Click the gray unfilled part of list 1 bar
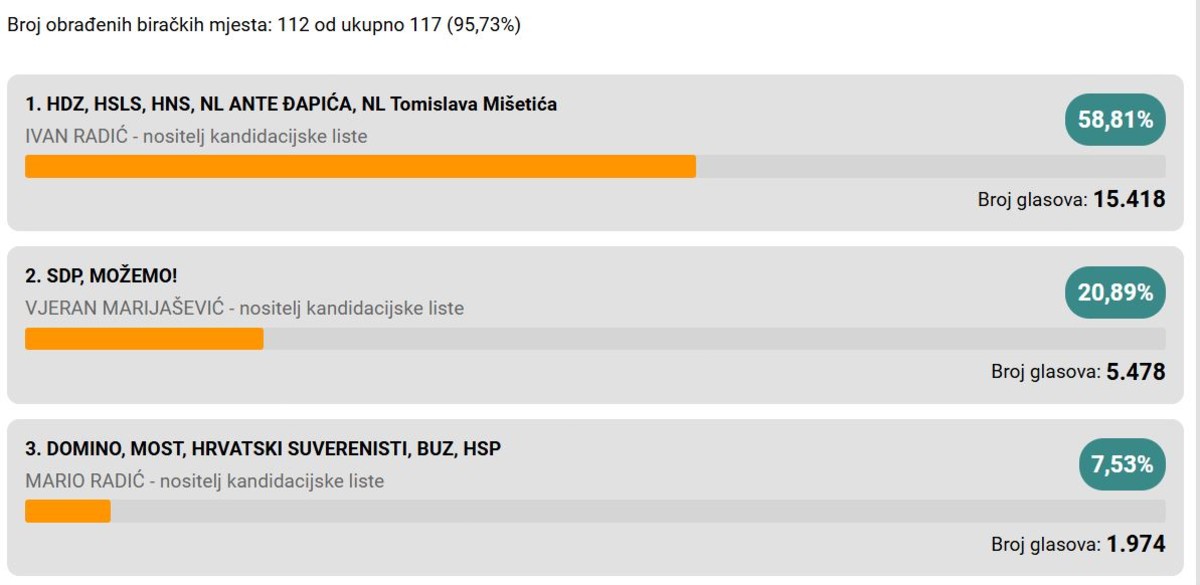Screen dimensions: 1200x585 pyautogui.click(x=931, y=167)
